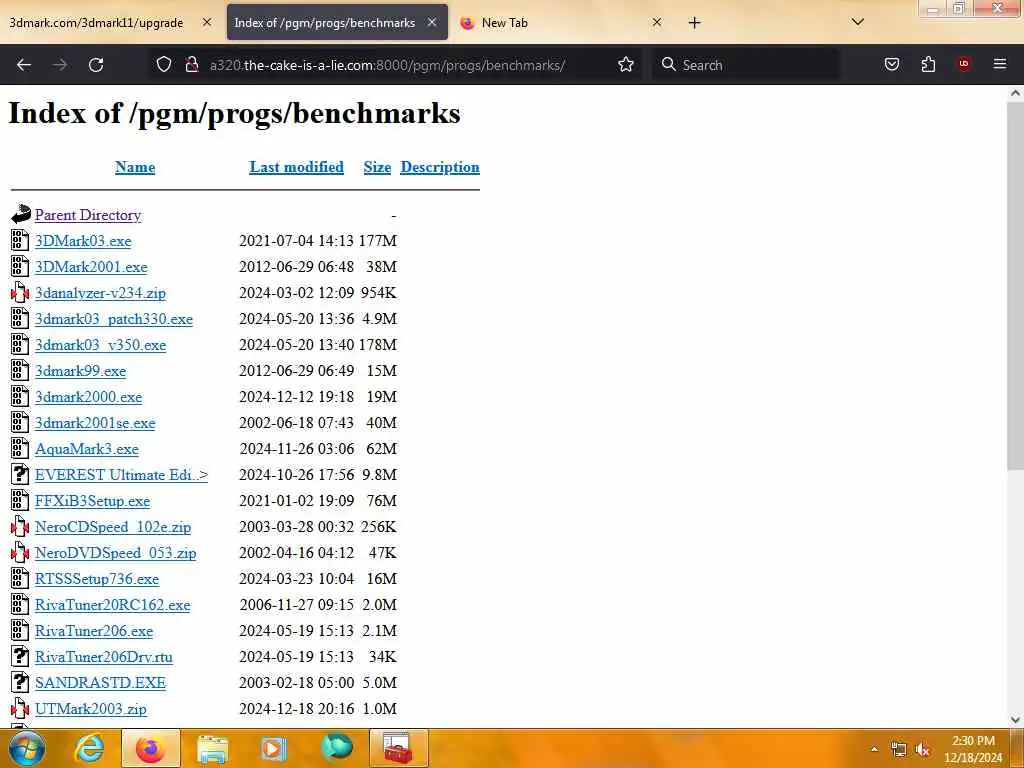Screen dimensions: 1024x768
Task: Download 3dmark2001se.exe
Action: tap(95, 423)
